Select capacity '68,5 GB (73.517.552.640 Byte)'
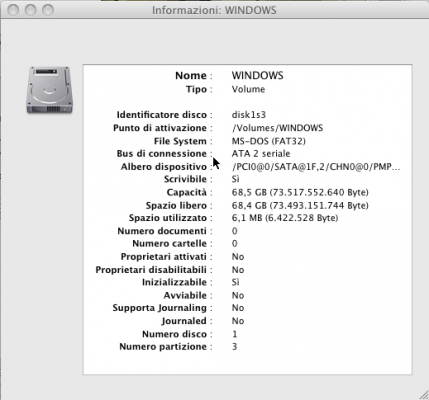 click(300, 192)
